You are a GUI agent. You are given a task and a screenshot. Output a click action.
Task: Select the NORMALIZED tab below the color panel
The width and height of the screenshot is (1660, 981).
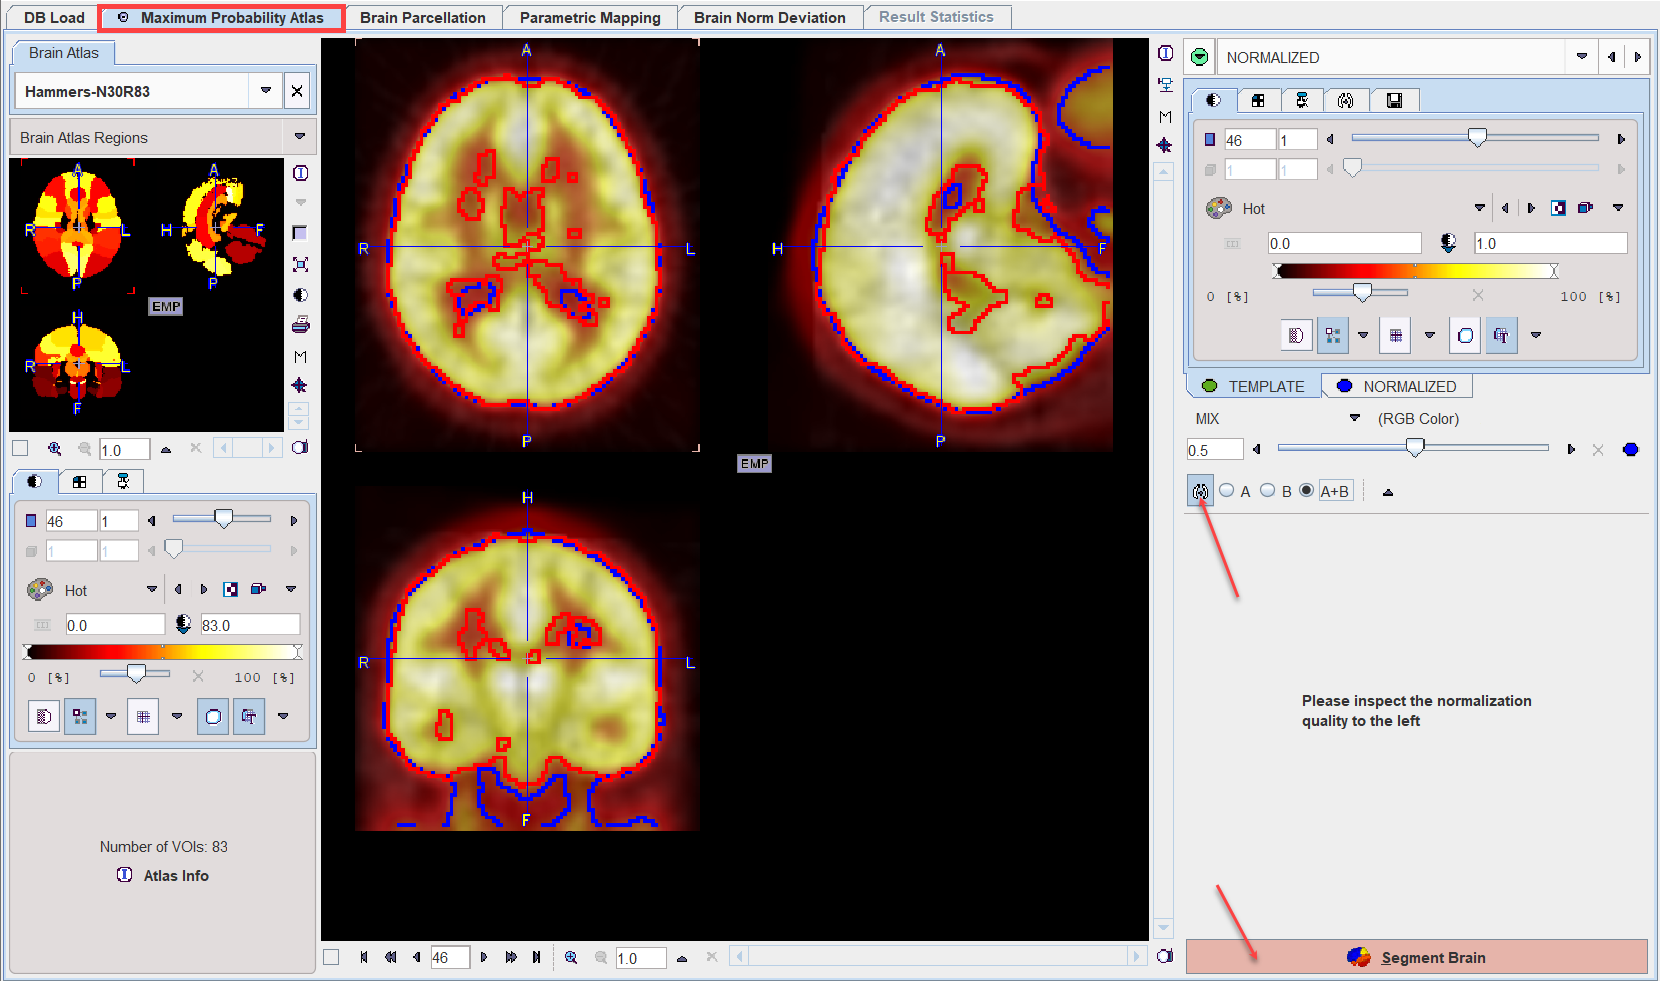1397,386
